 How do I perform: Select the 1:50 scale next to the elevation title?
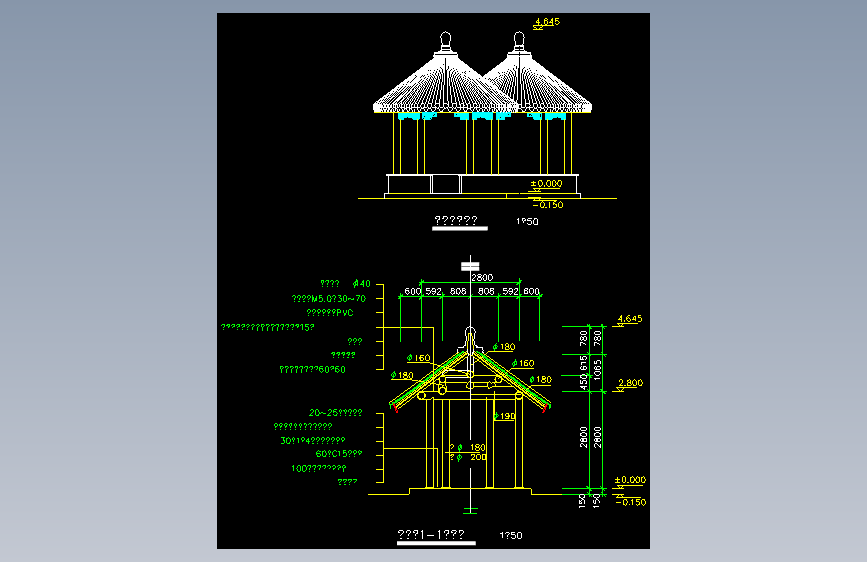527,221
